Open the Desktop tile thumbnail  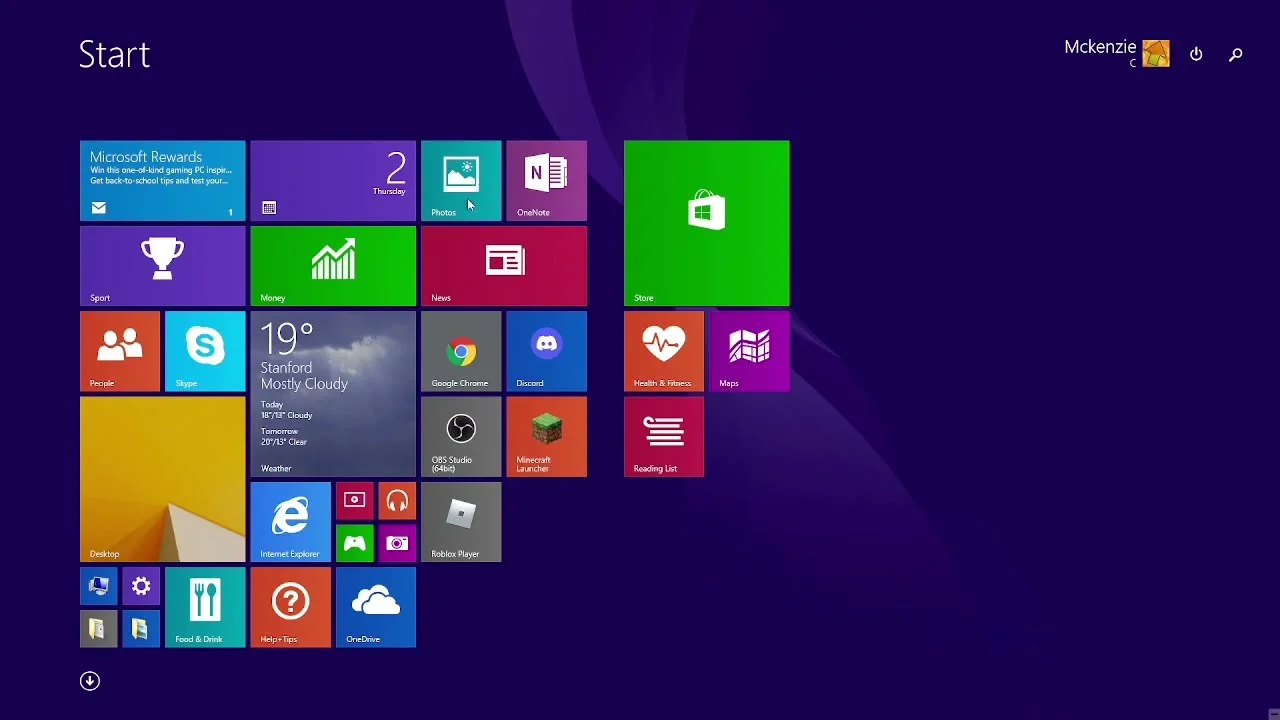162,479
